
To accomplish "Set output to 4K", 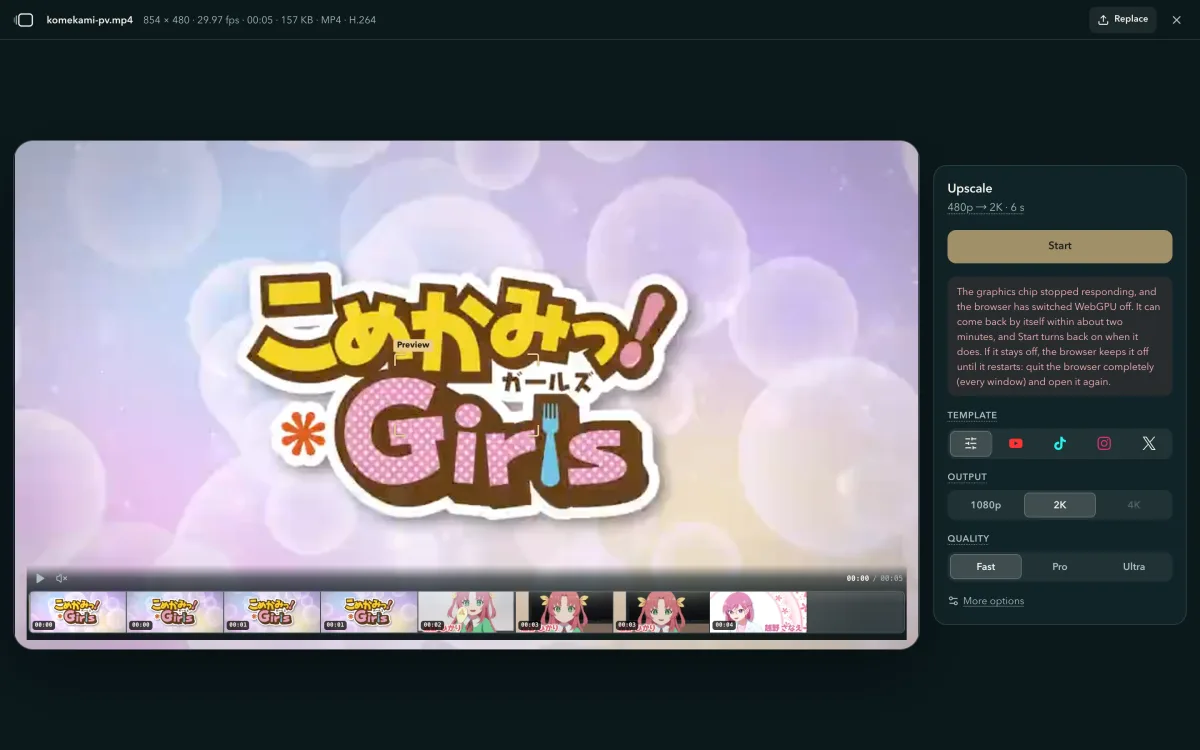I will [1134, 505].
